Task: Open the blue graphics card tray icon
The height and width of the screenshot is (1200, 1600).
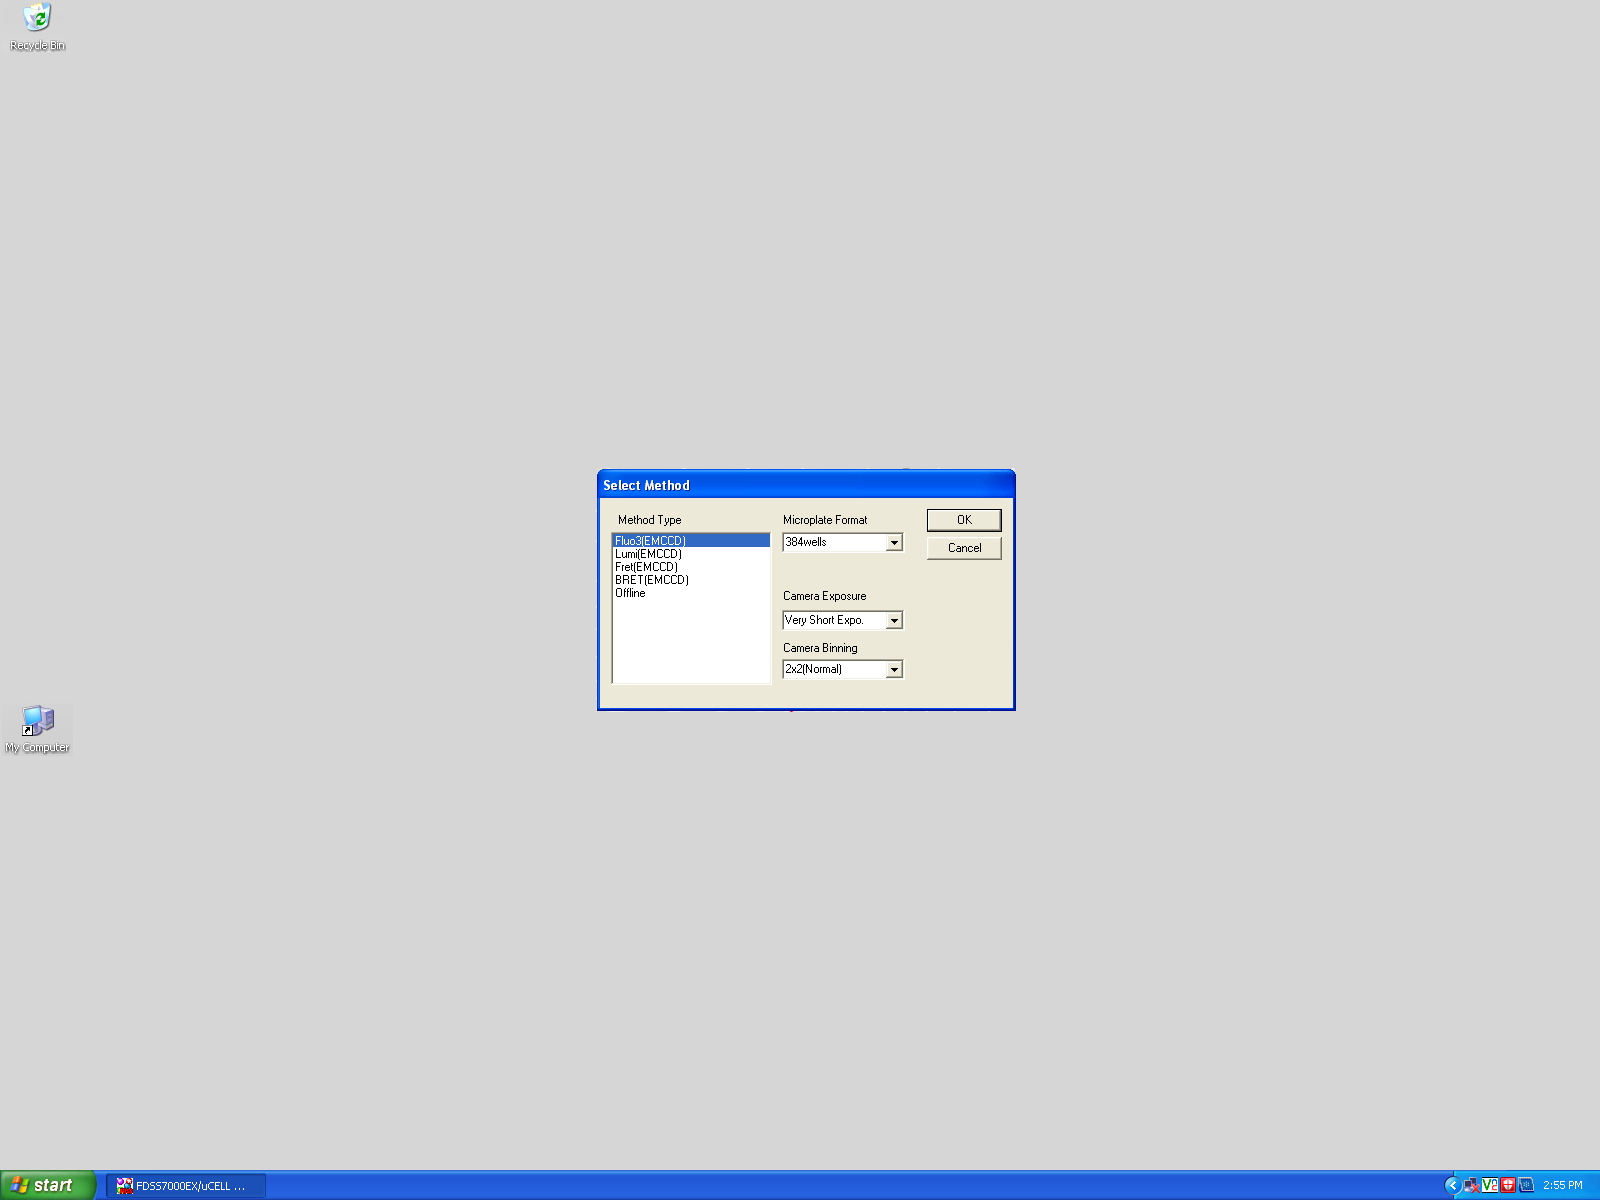Action: (1526, 1185)
